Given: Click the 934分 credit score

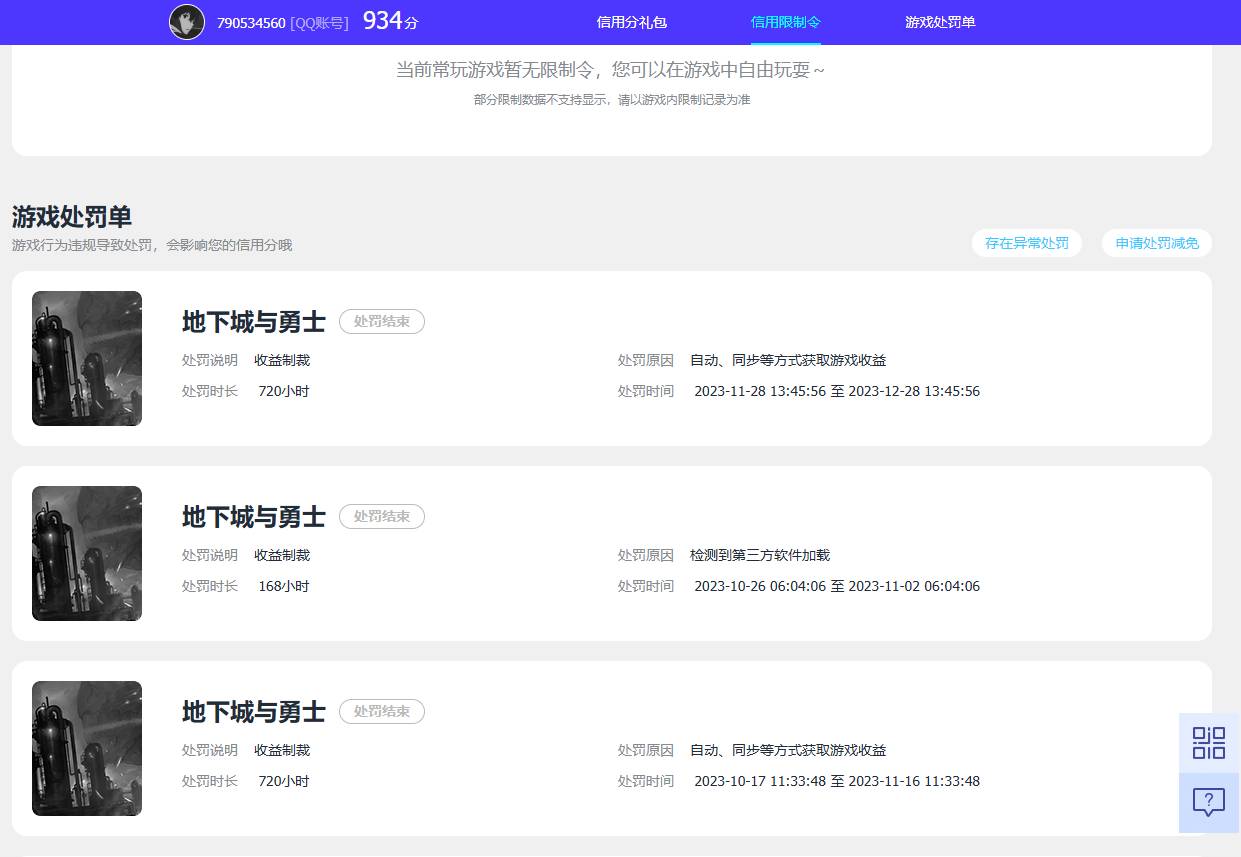Looking at the screenshot, I should coord(391,21).
